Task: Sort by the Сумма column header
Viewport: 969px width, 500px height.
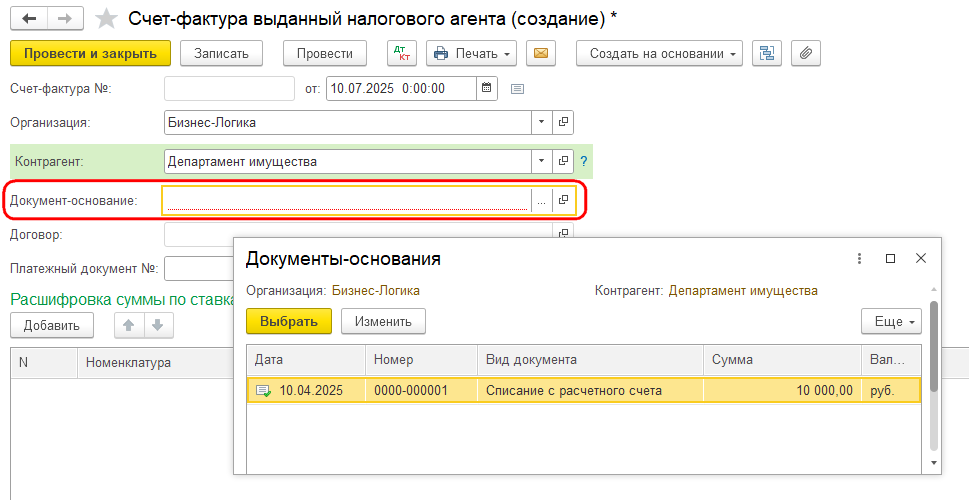Action: [782, 360]
